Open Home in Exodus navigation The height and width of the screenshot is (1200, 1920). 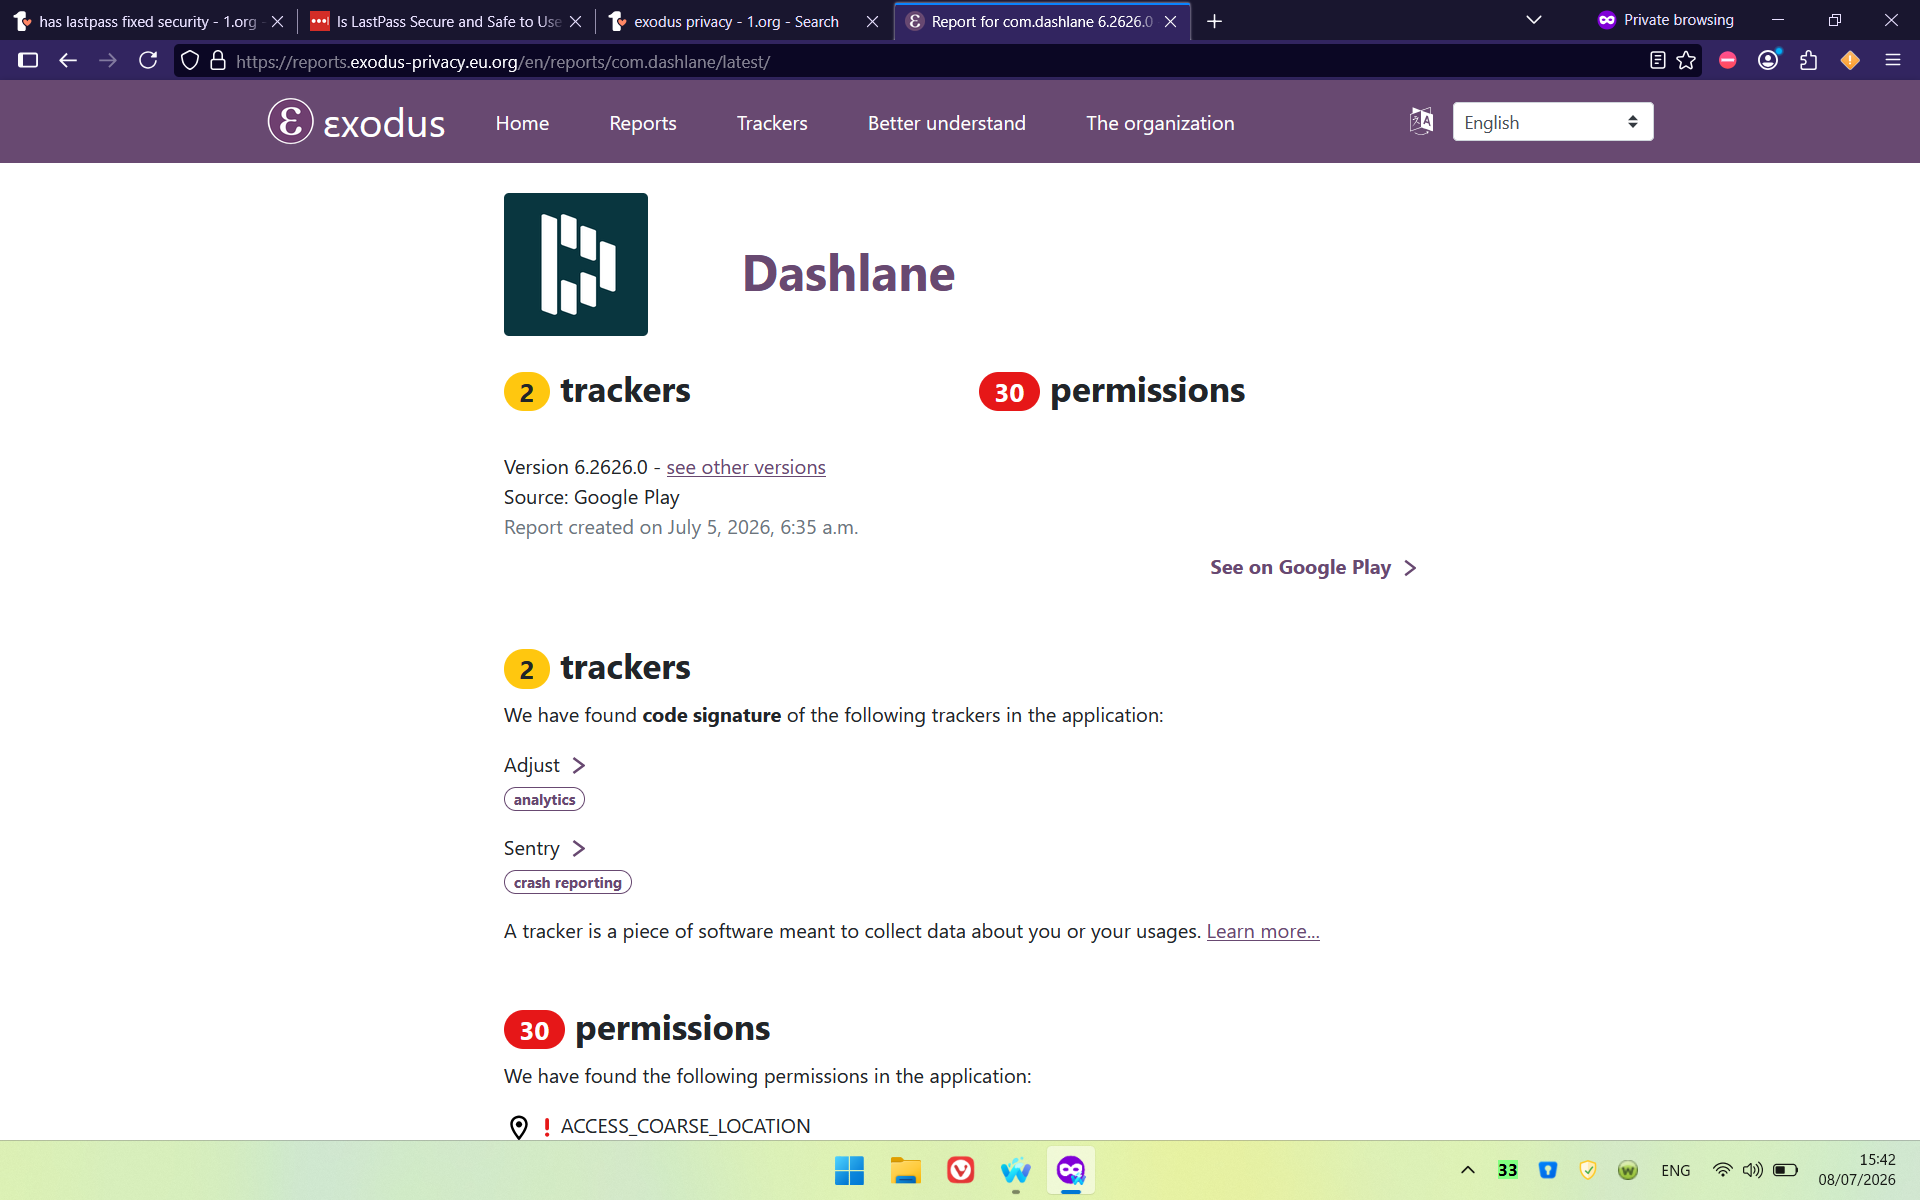point(522,123)
